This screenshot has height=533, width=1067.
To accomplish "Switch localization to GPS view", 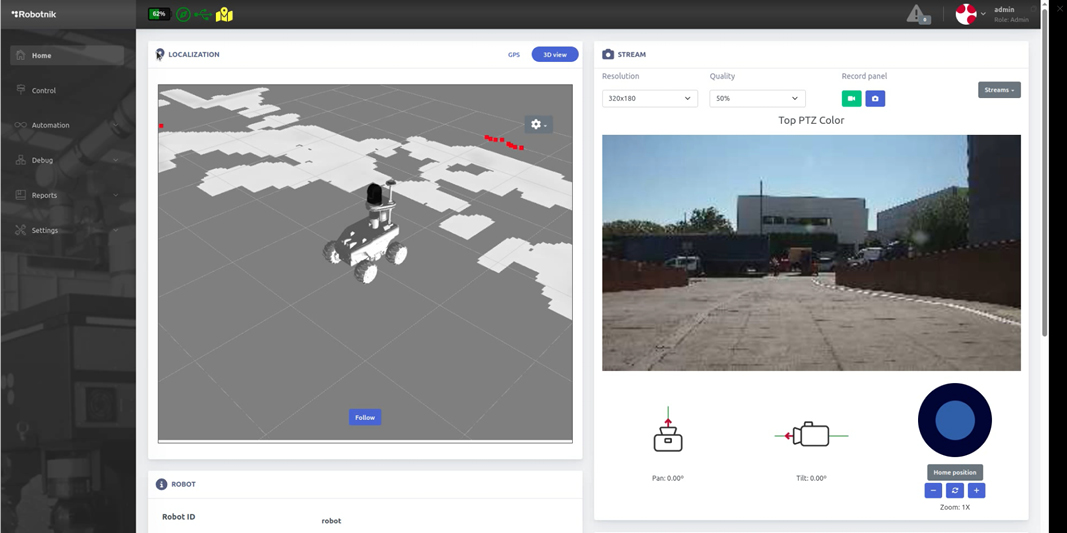I will coord(514,55).
